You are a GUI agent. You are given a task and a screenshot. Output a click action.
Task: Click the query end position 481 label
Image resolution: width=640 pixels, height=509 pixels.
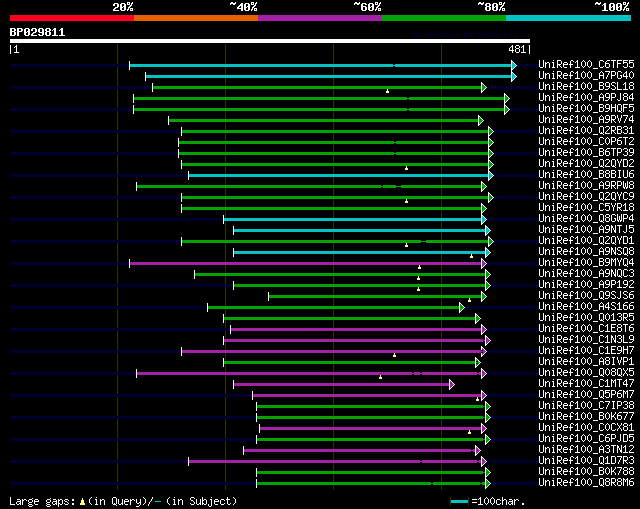(517, 49)
